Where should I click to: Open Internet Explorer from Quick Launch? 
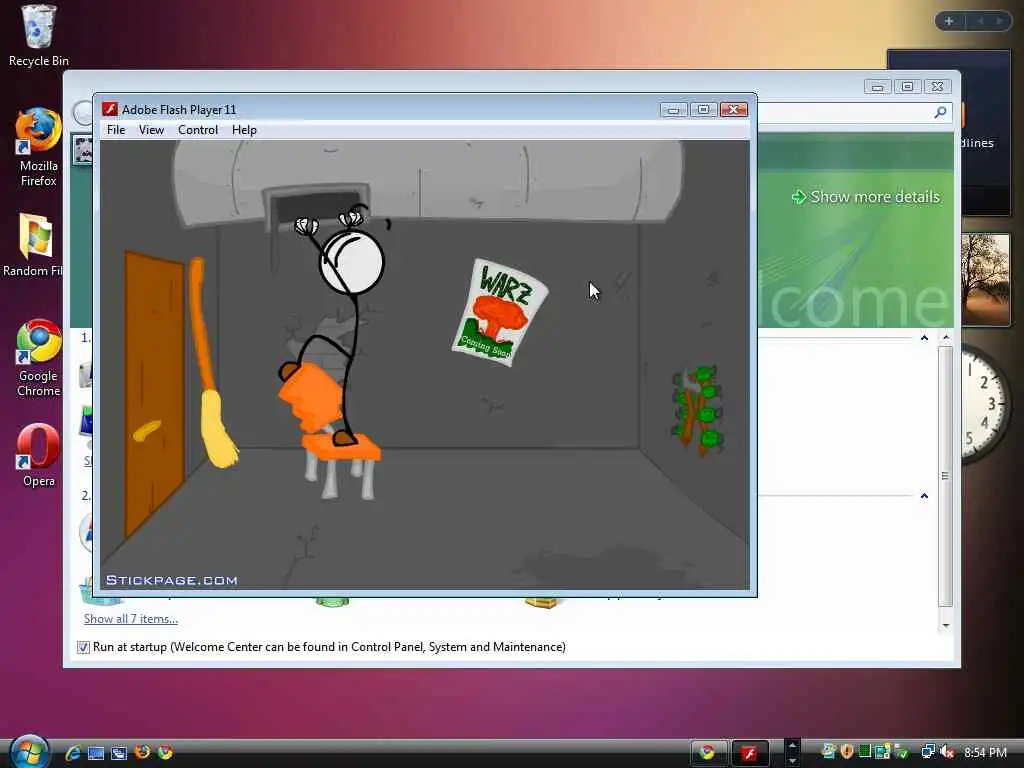click(72, 752)
